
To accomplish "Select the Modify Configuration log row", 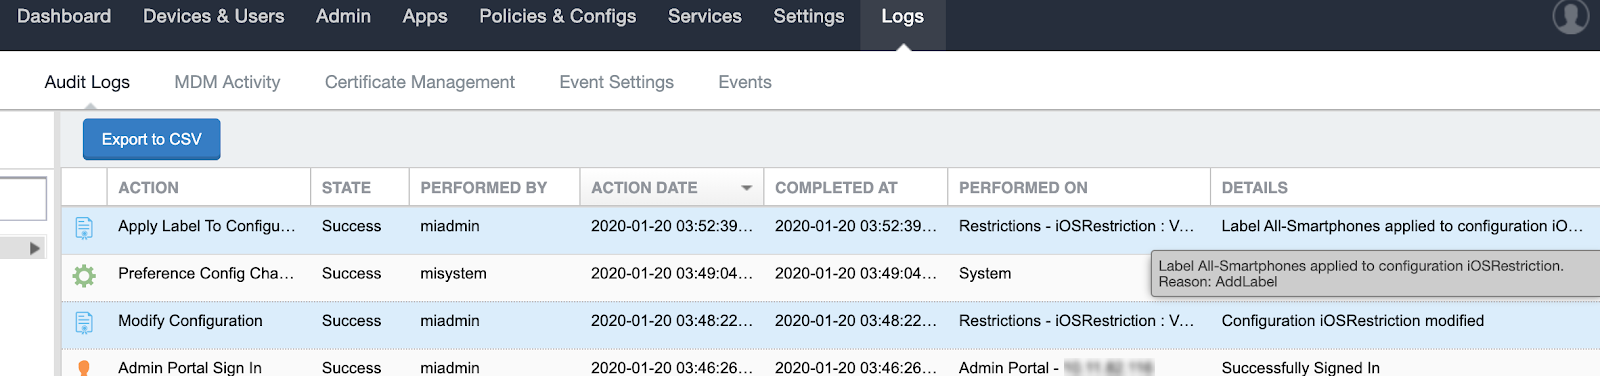I will click(831, 321).
